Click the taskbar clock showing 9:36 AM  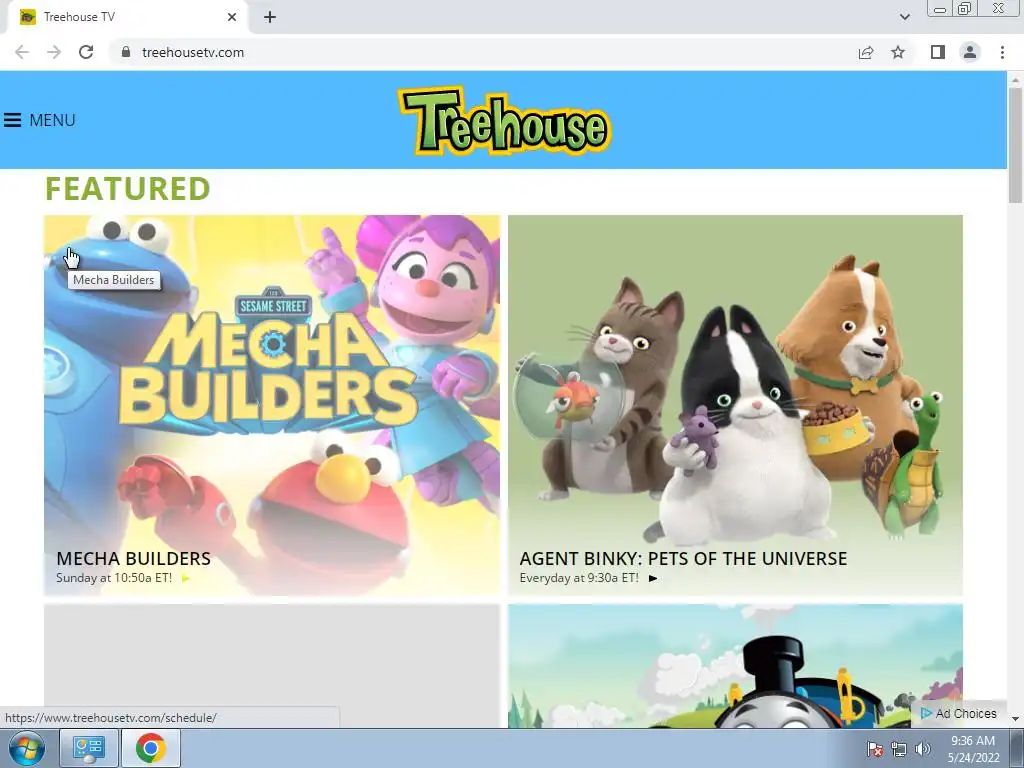tap(973, 749)
